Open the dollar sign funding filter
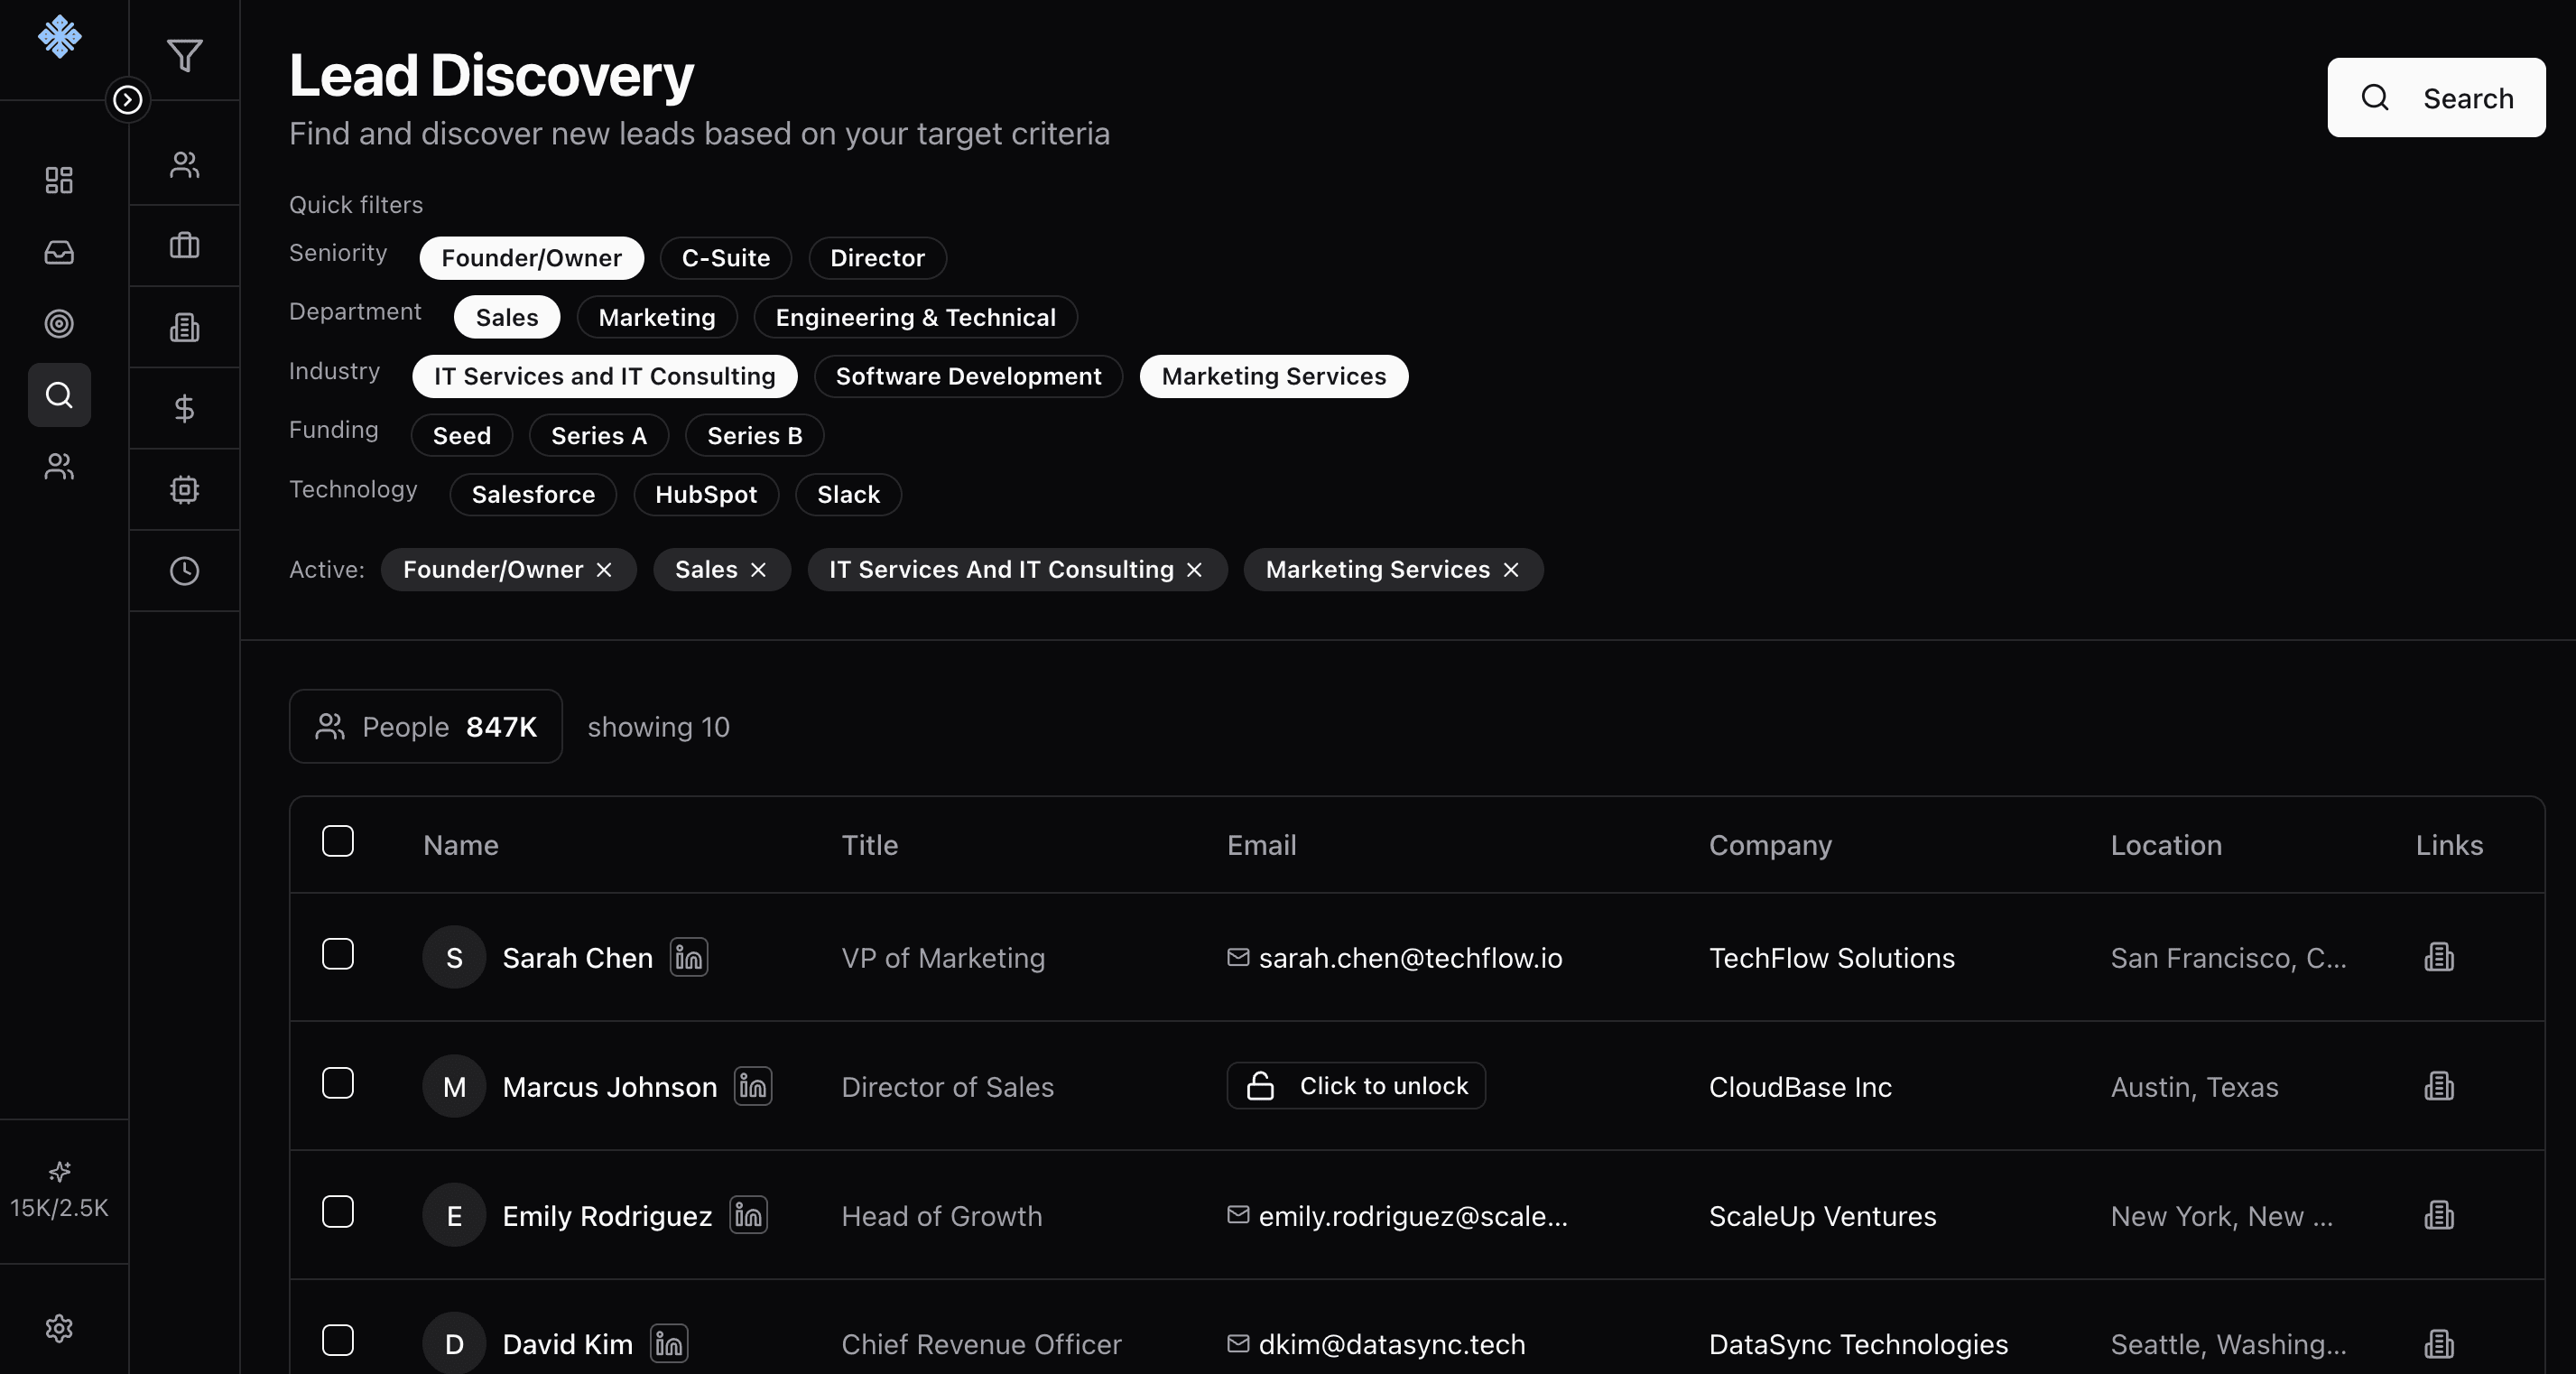The width and height of the screenshot is (2576, 1374). 184,408
